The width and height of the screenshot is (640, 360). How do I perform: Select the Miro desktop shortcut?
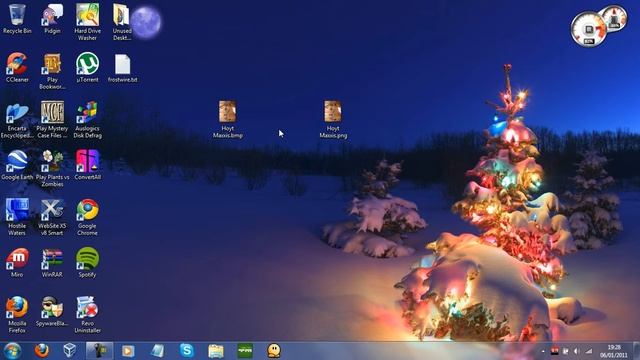17,262
